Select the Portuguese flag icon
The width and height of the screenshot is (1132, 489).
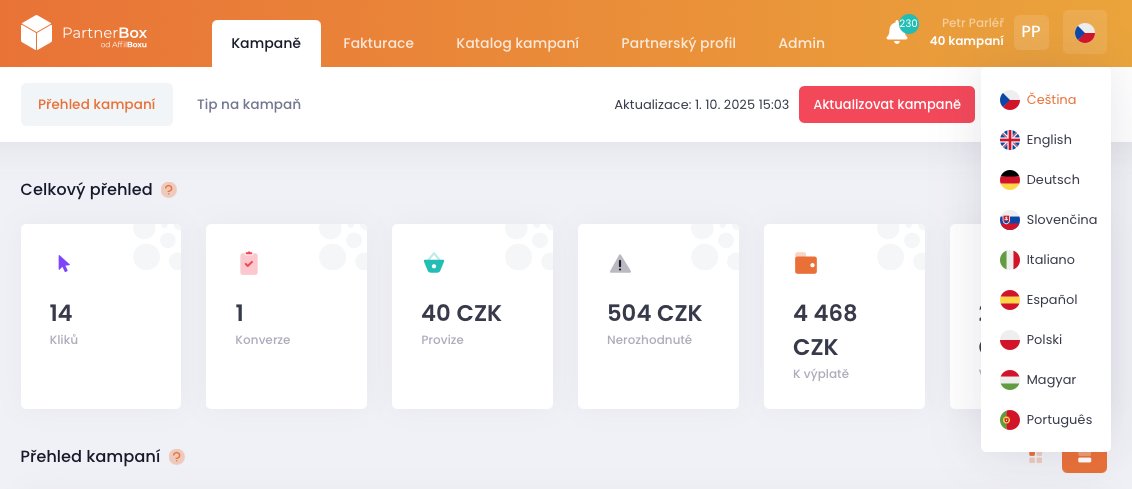point(1009,420)
